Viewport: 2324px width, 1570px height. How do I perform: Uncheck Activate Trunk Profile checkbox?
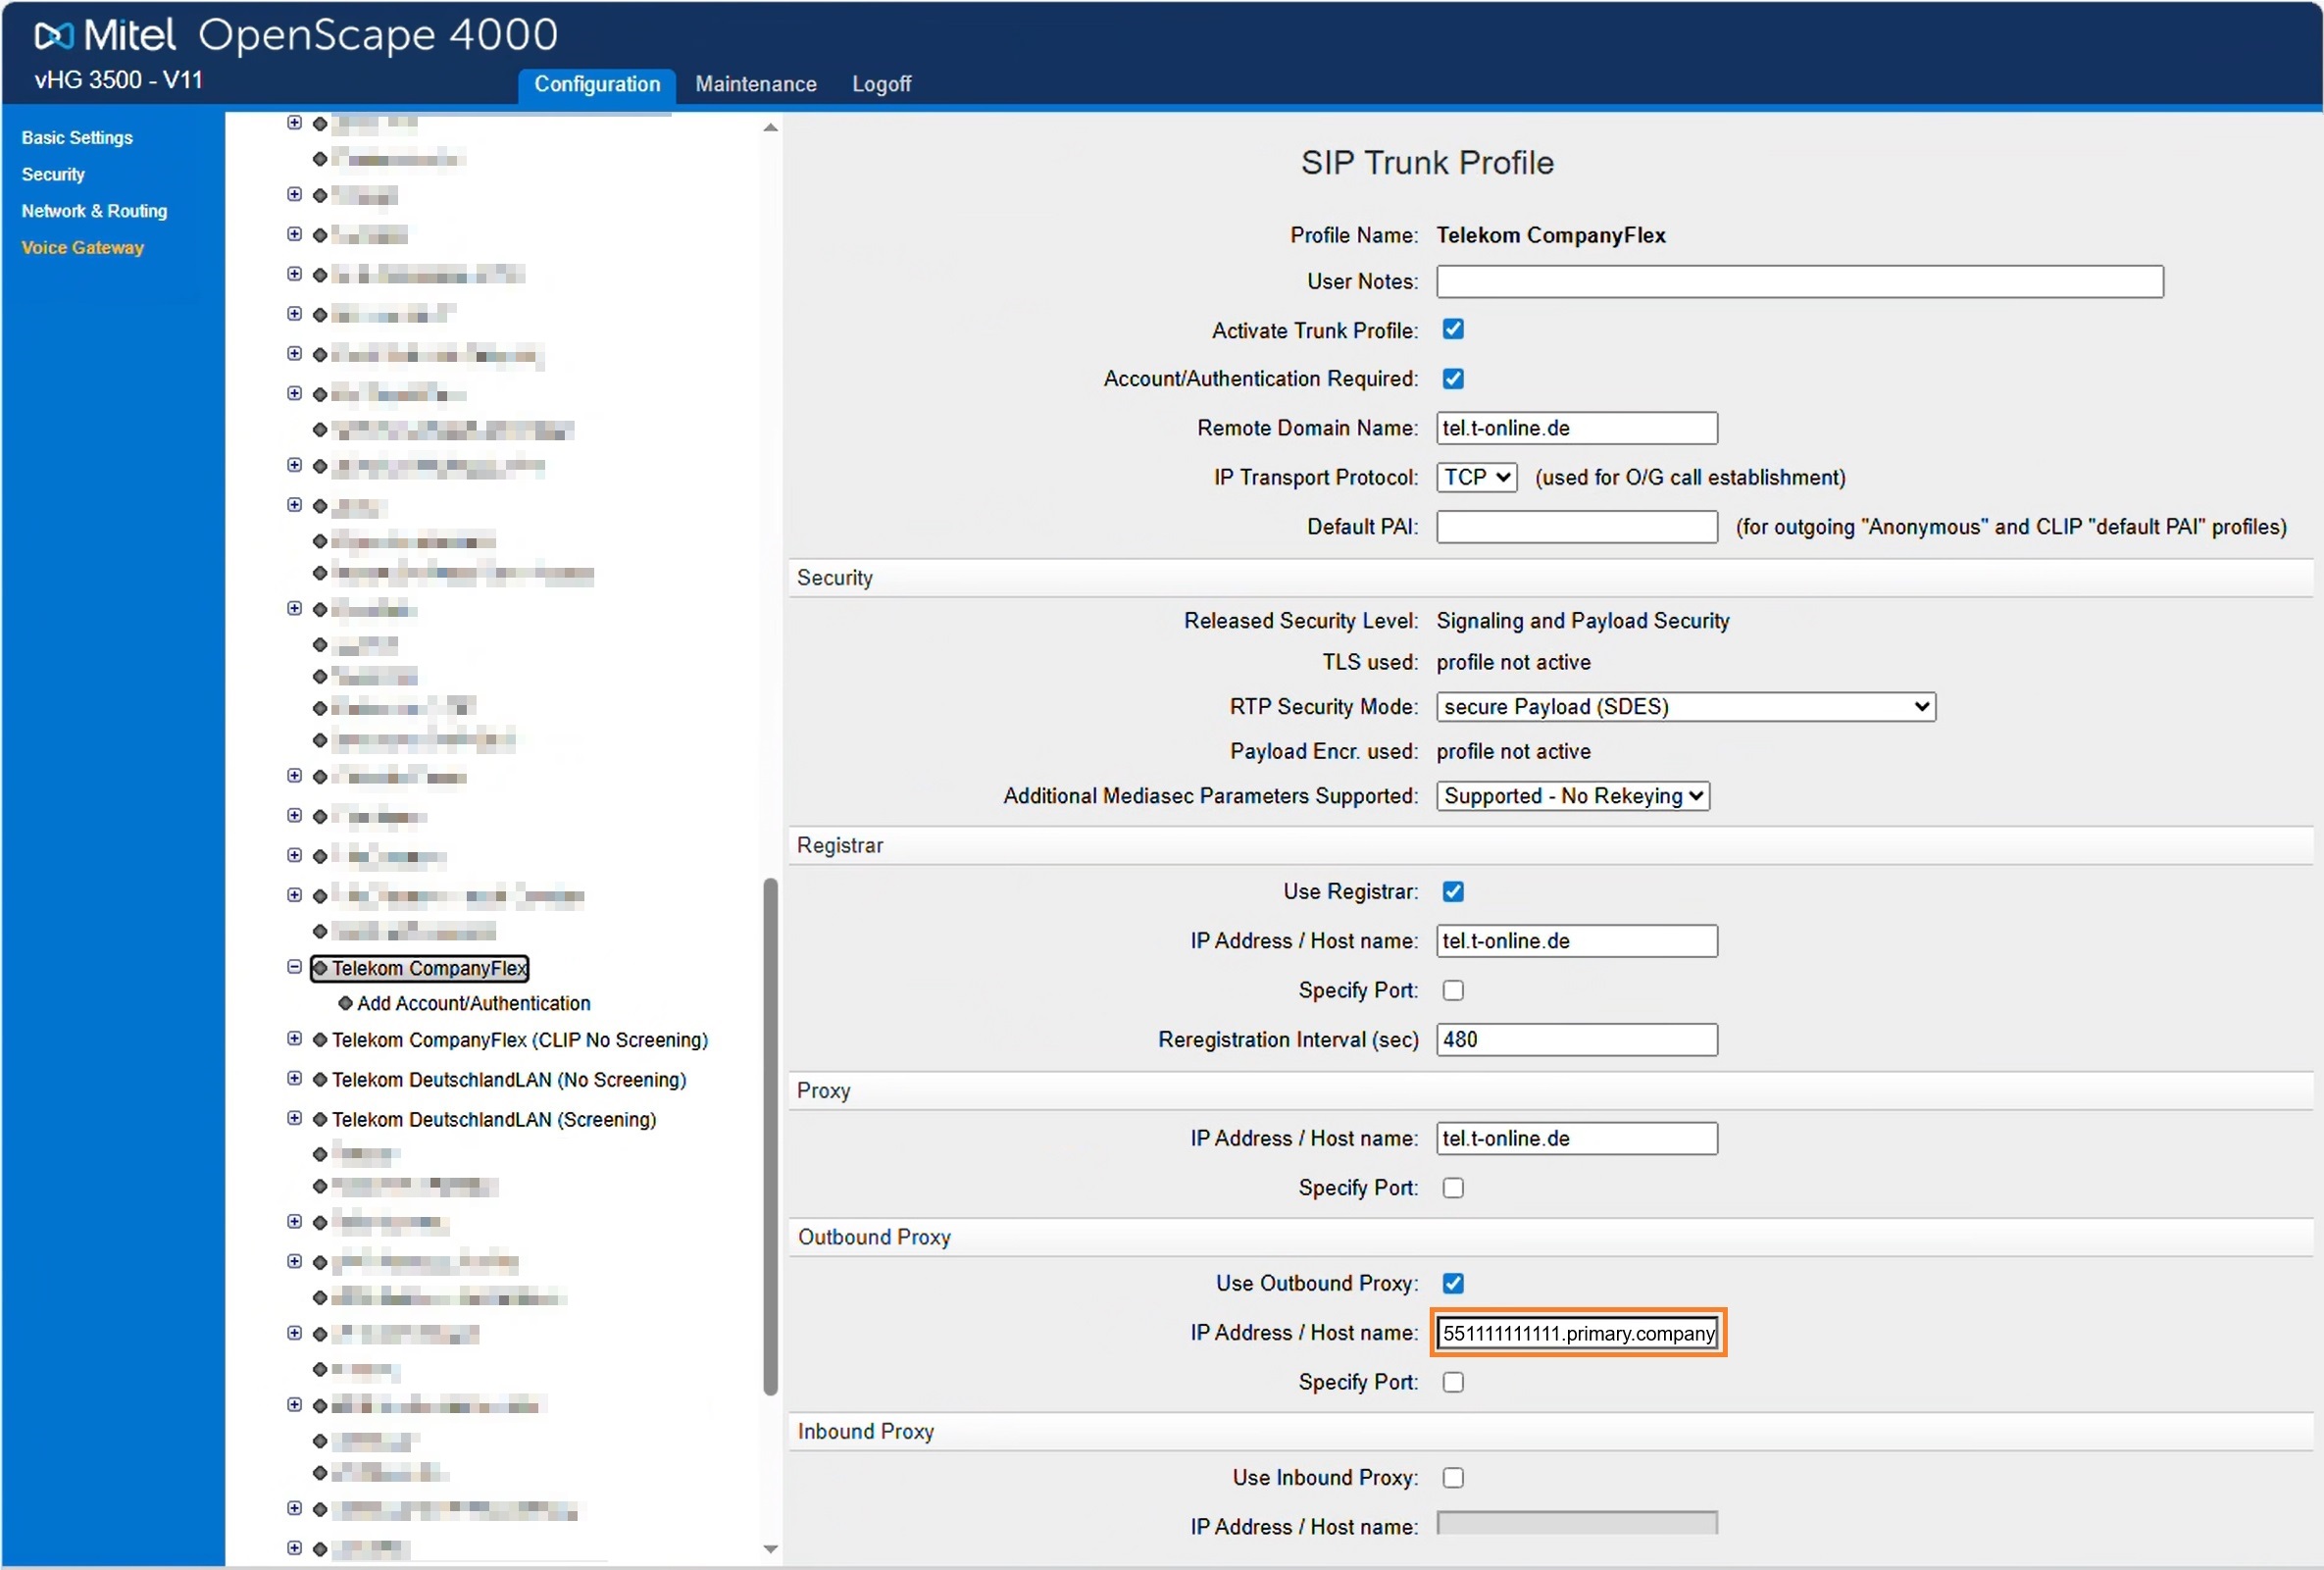pyautogui.click(x=1453, y=329)
